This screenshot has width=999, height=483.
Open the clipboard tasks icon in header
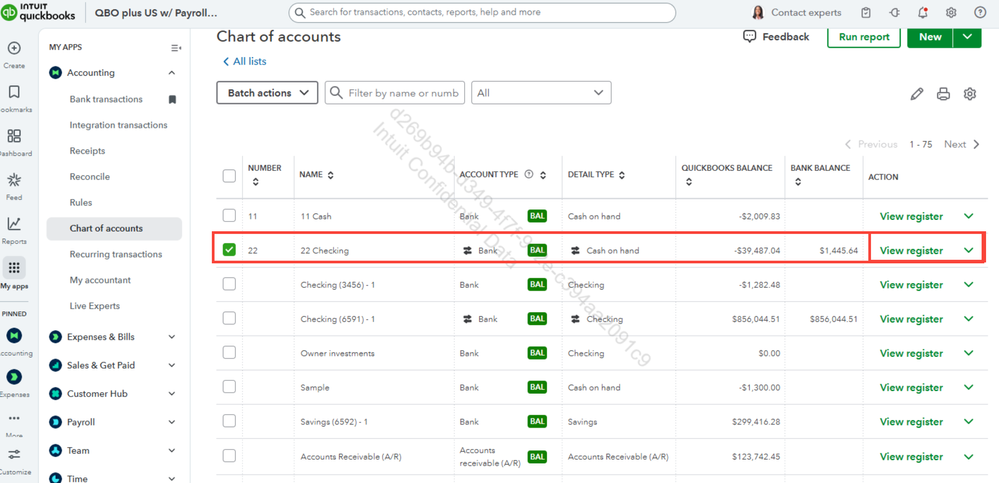coord(866,12)
